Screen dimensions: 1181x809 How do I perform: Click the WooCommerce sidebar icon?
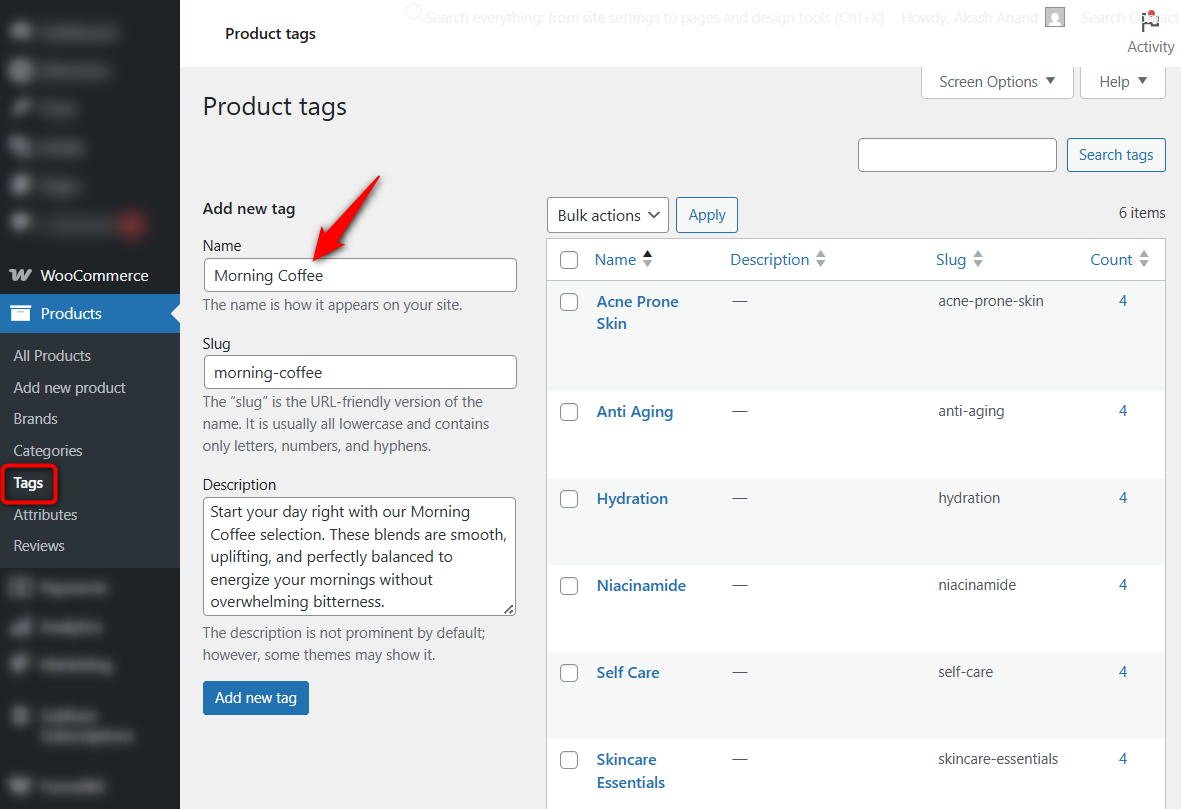click(x=22, y=275)
